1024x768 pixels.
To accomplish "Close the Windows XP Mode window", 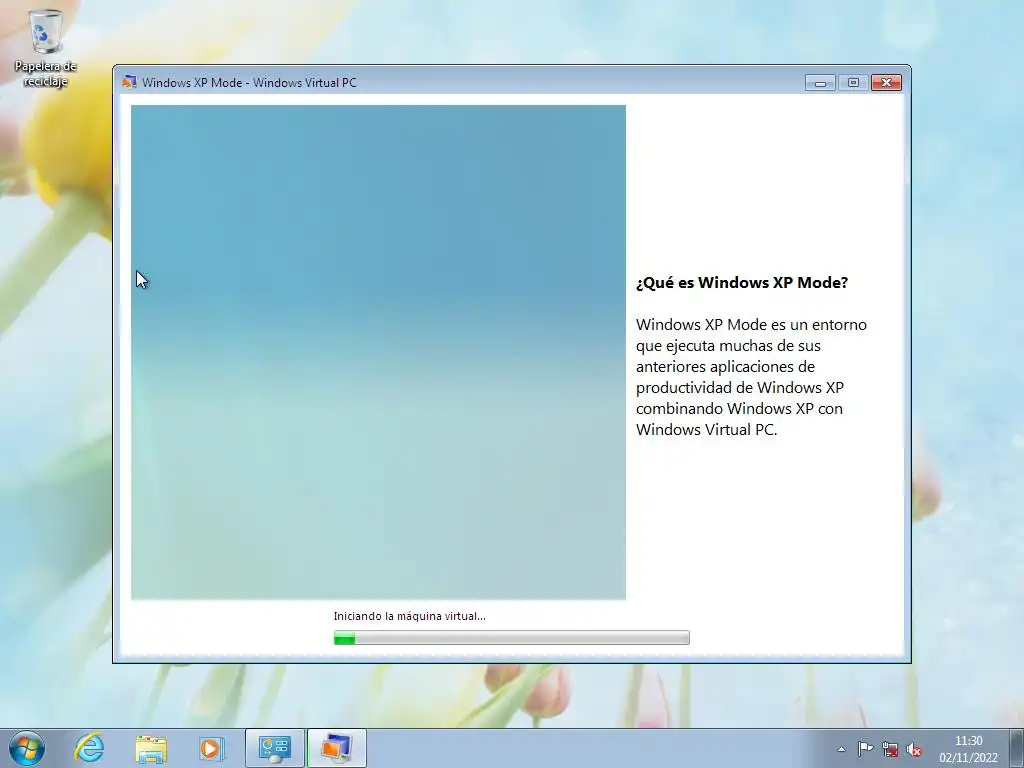I will pyautogui.click(x=886, y=82).
